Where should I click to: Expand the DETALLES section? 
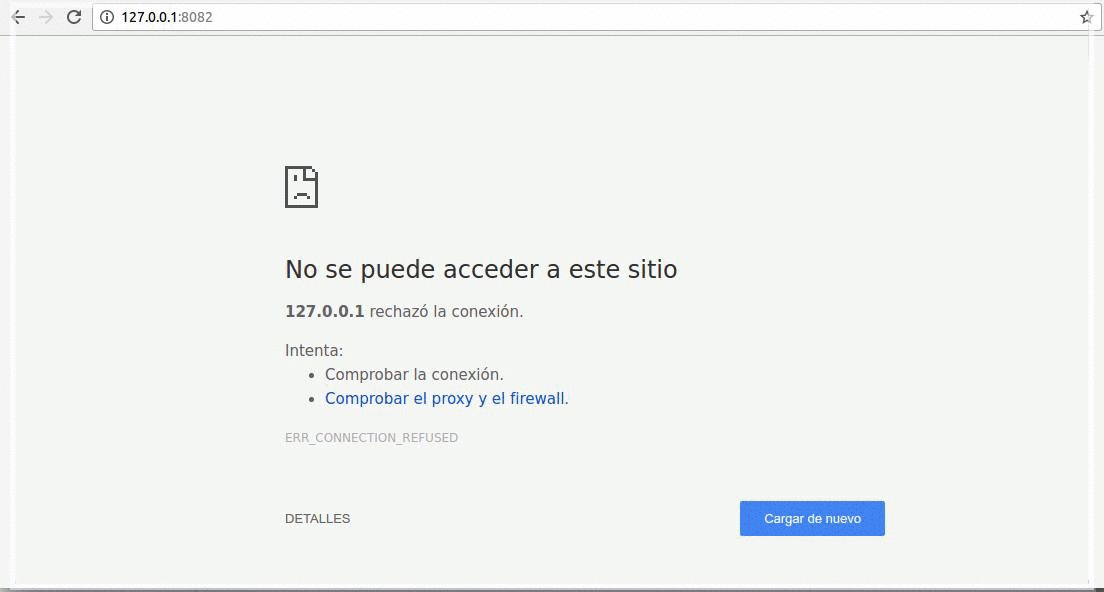318,519
